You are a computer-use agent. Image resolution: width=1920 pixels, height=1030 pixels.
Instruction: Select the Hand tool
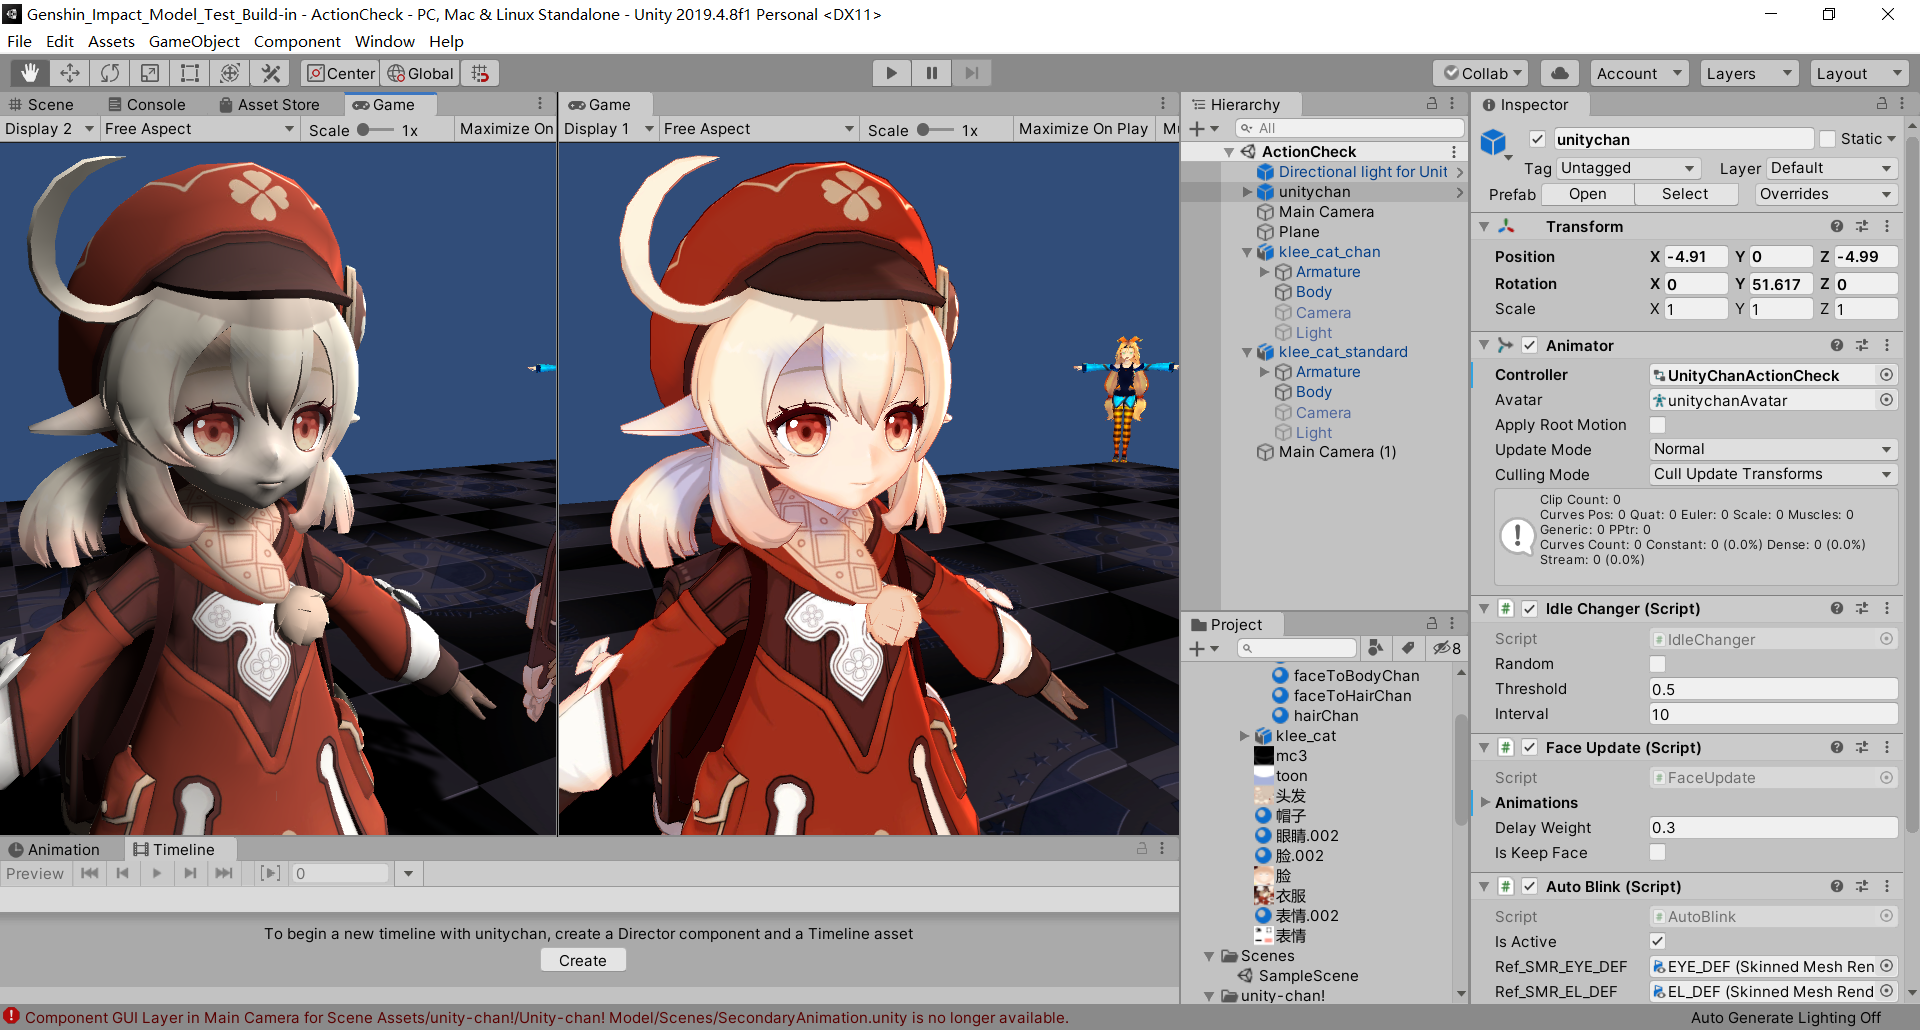point(30,73)
